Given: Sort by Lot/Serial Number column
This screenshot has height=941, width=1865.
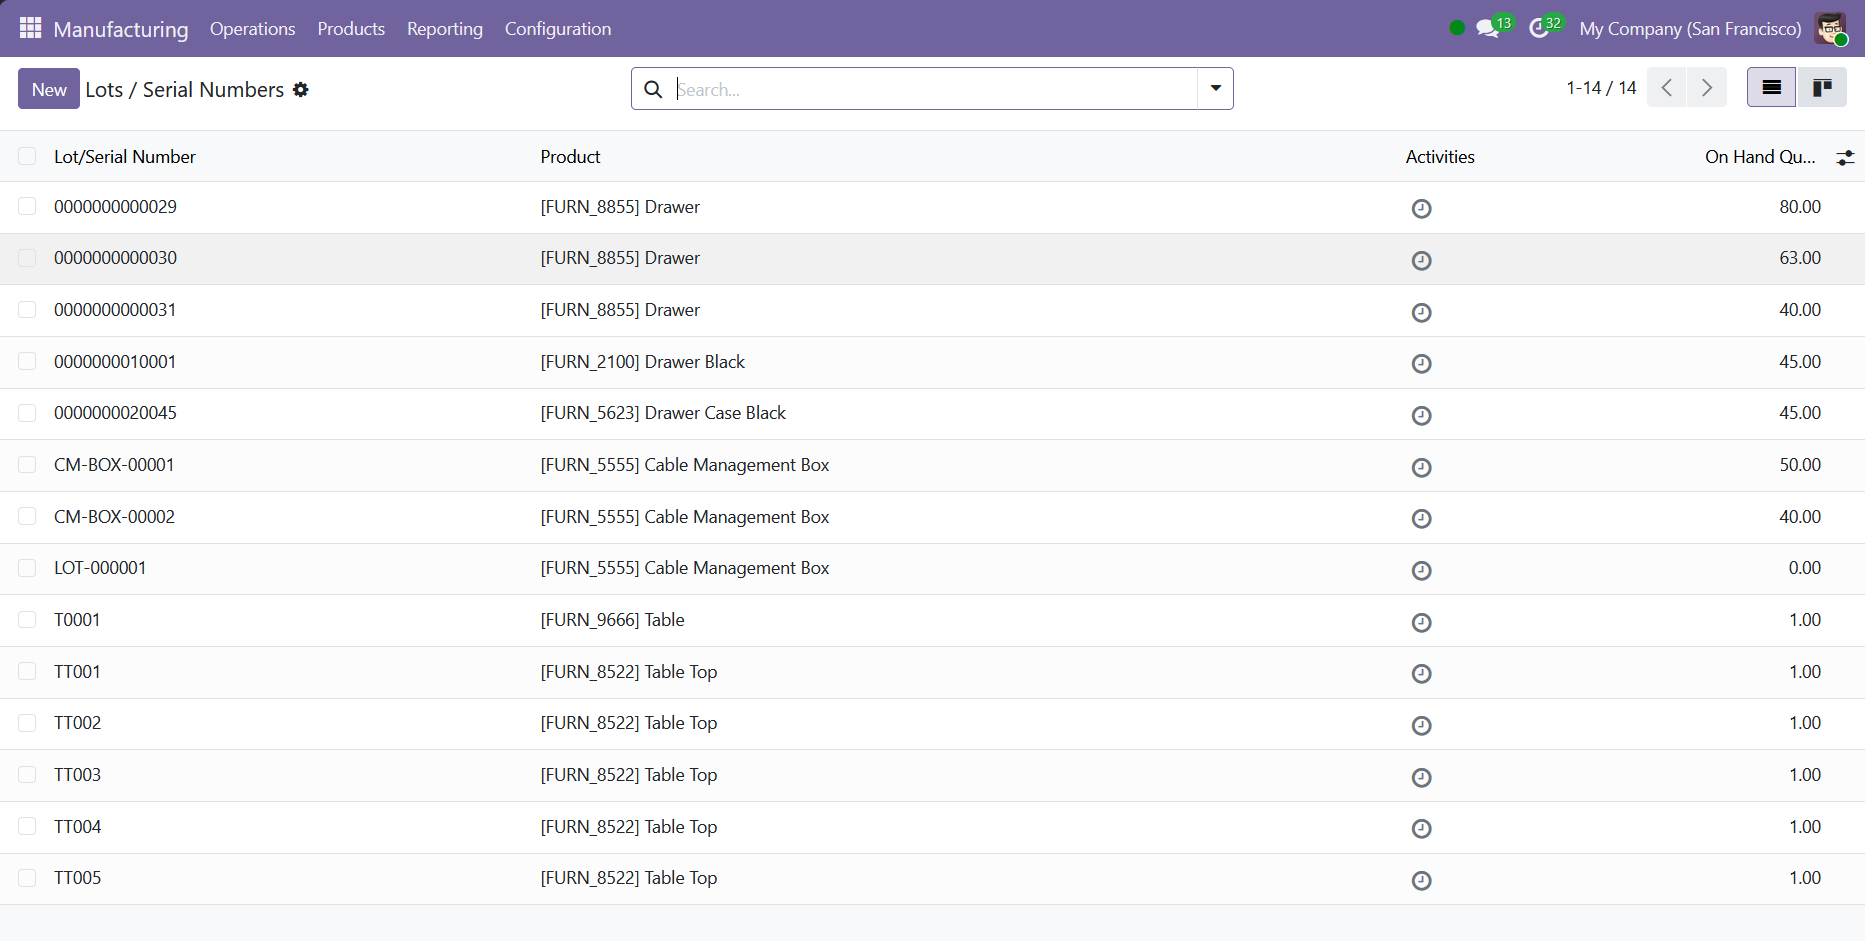Looking at the screenshot, I should [x=125, y=157].
